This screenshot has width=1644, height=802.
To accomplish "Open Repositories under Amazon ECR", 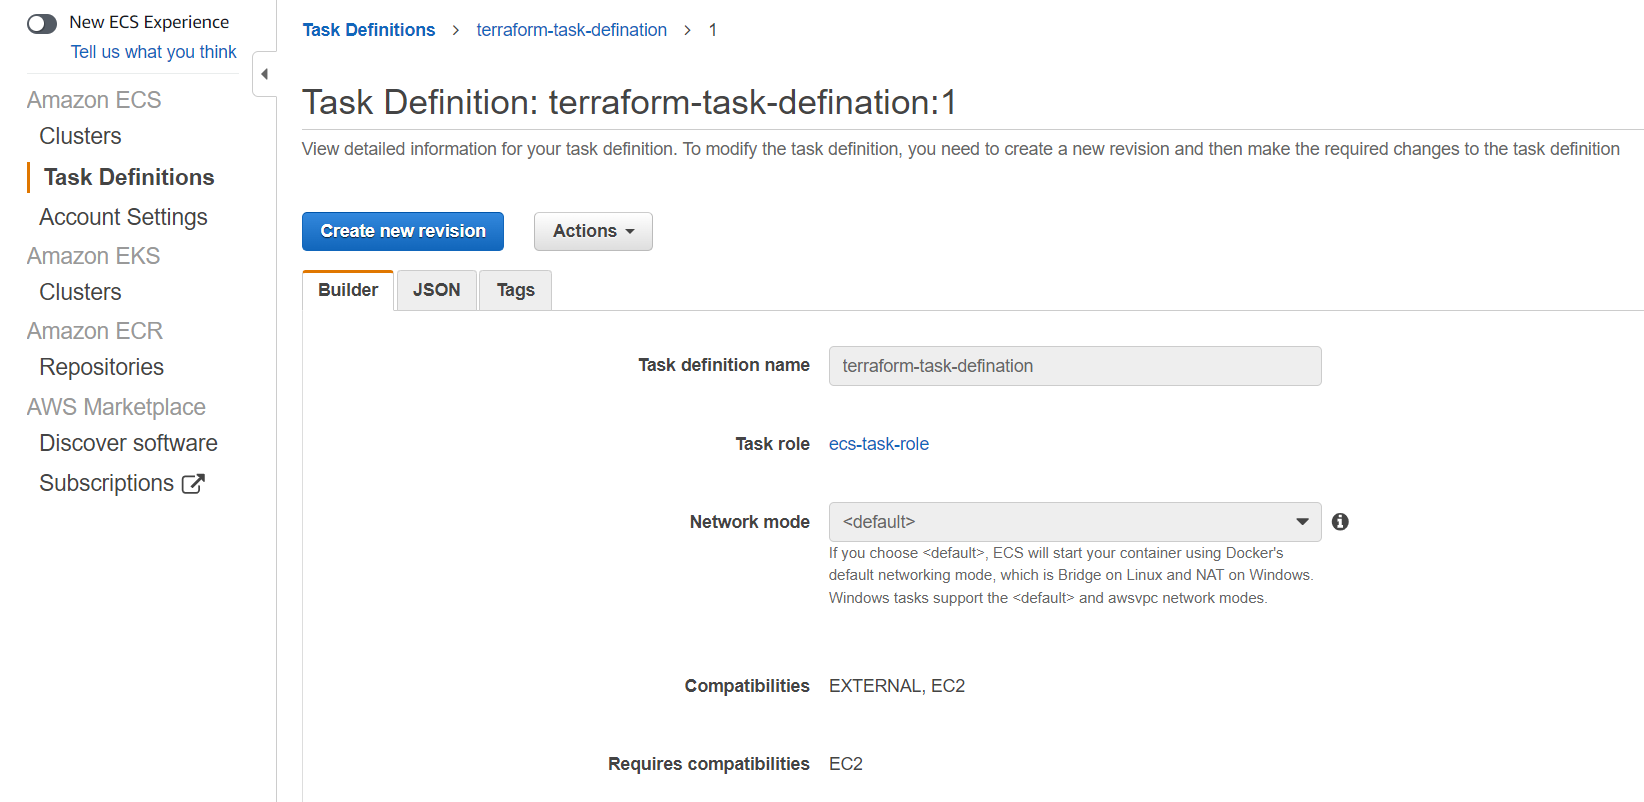I will (x=101, y=367).
